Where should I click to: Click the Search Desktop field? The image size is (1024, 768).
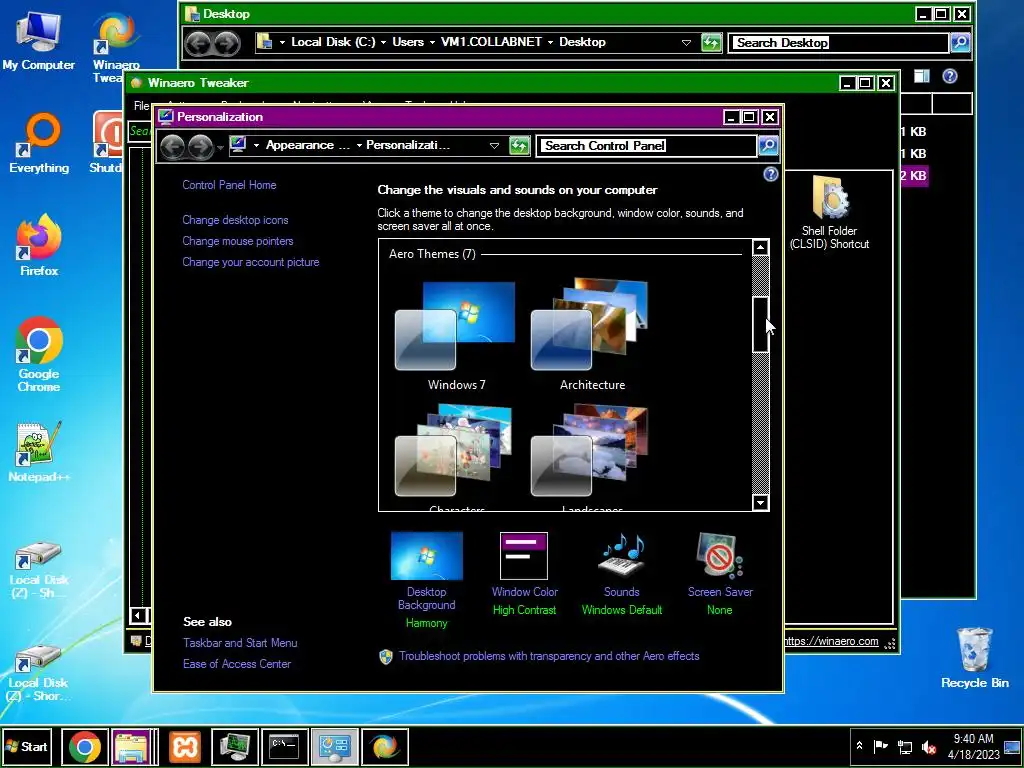pyautogui.click(x=839, y=43)
